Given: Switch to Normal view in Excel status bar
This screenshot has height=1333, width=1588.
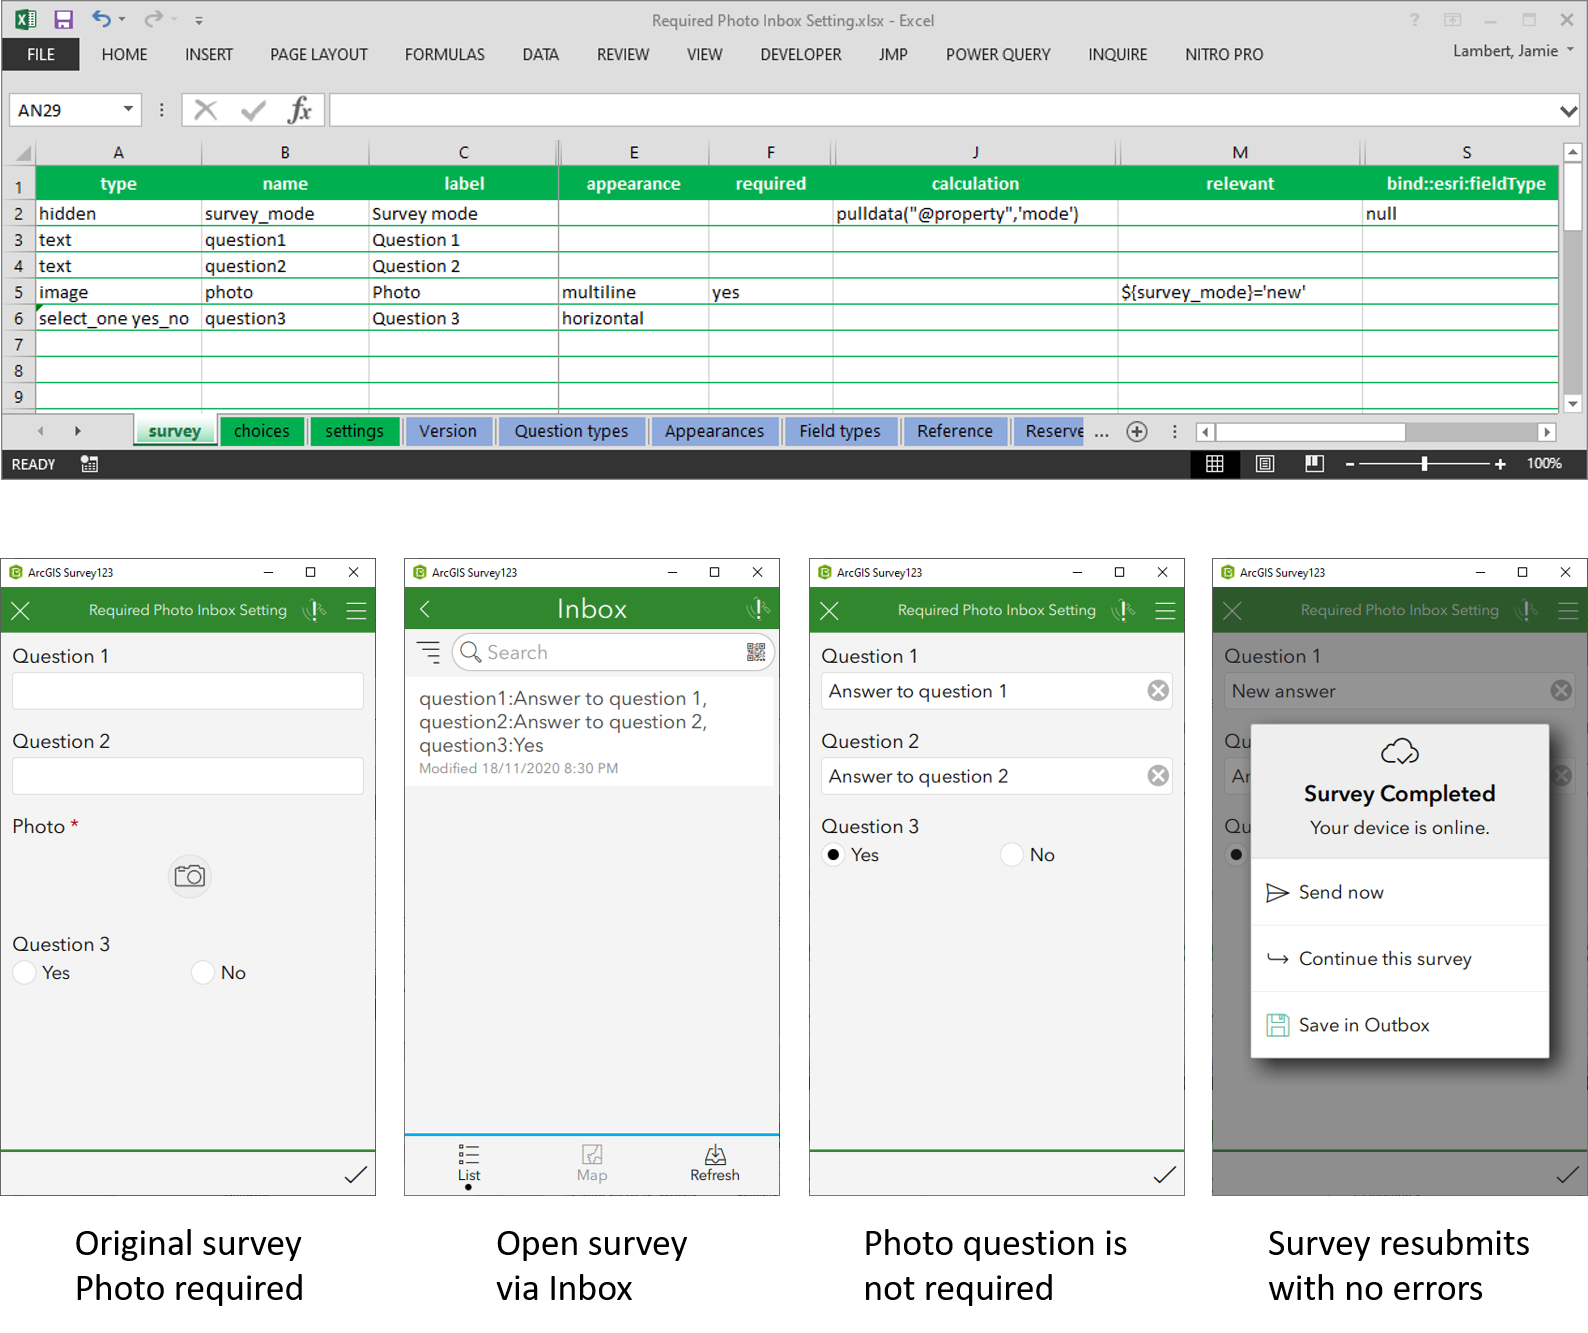Looking at the screenshot, I should [1215, 464].
